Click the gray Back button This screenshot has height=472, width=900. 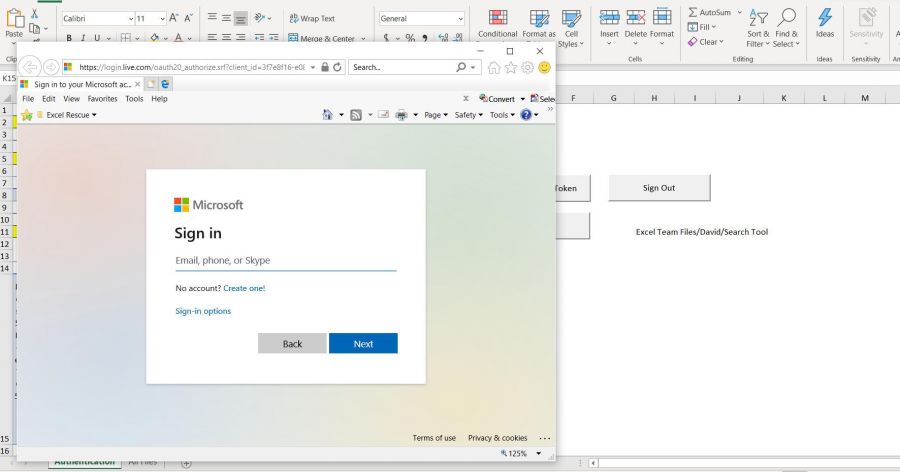[292, 343]
